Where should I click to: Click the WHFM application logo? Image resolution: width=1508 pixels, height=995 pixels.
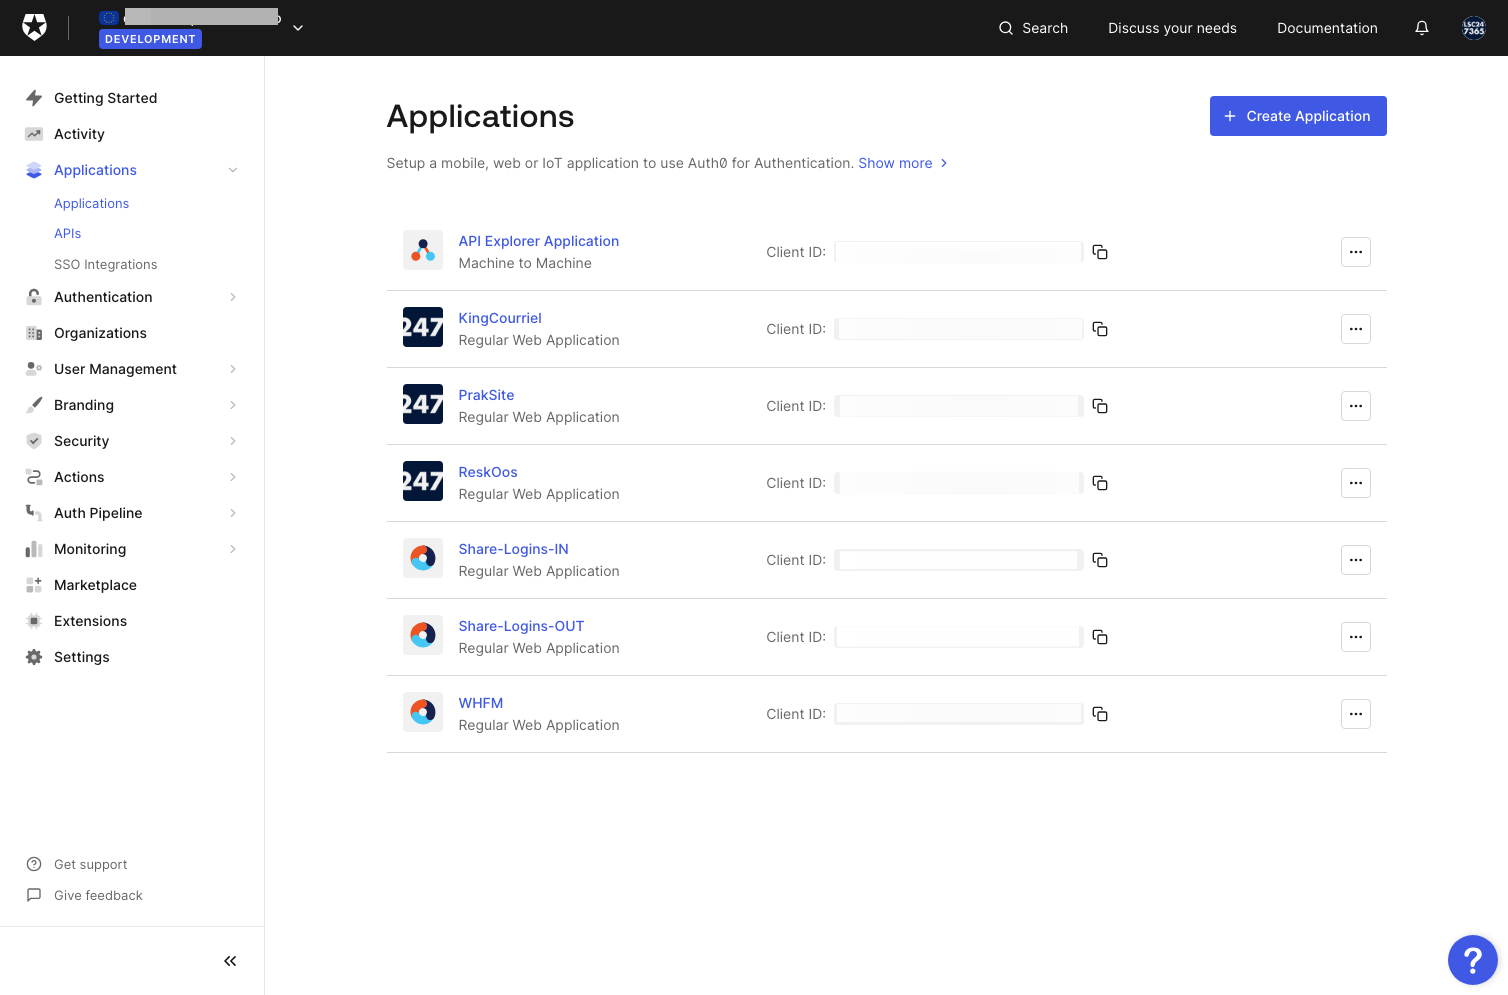(423, 712)
